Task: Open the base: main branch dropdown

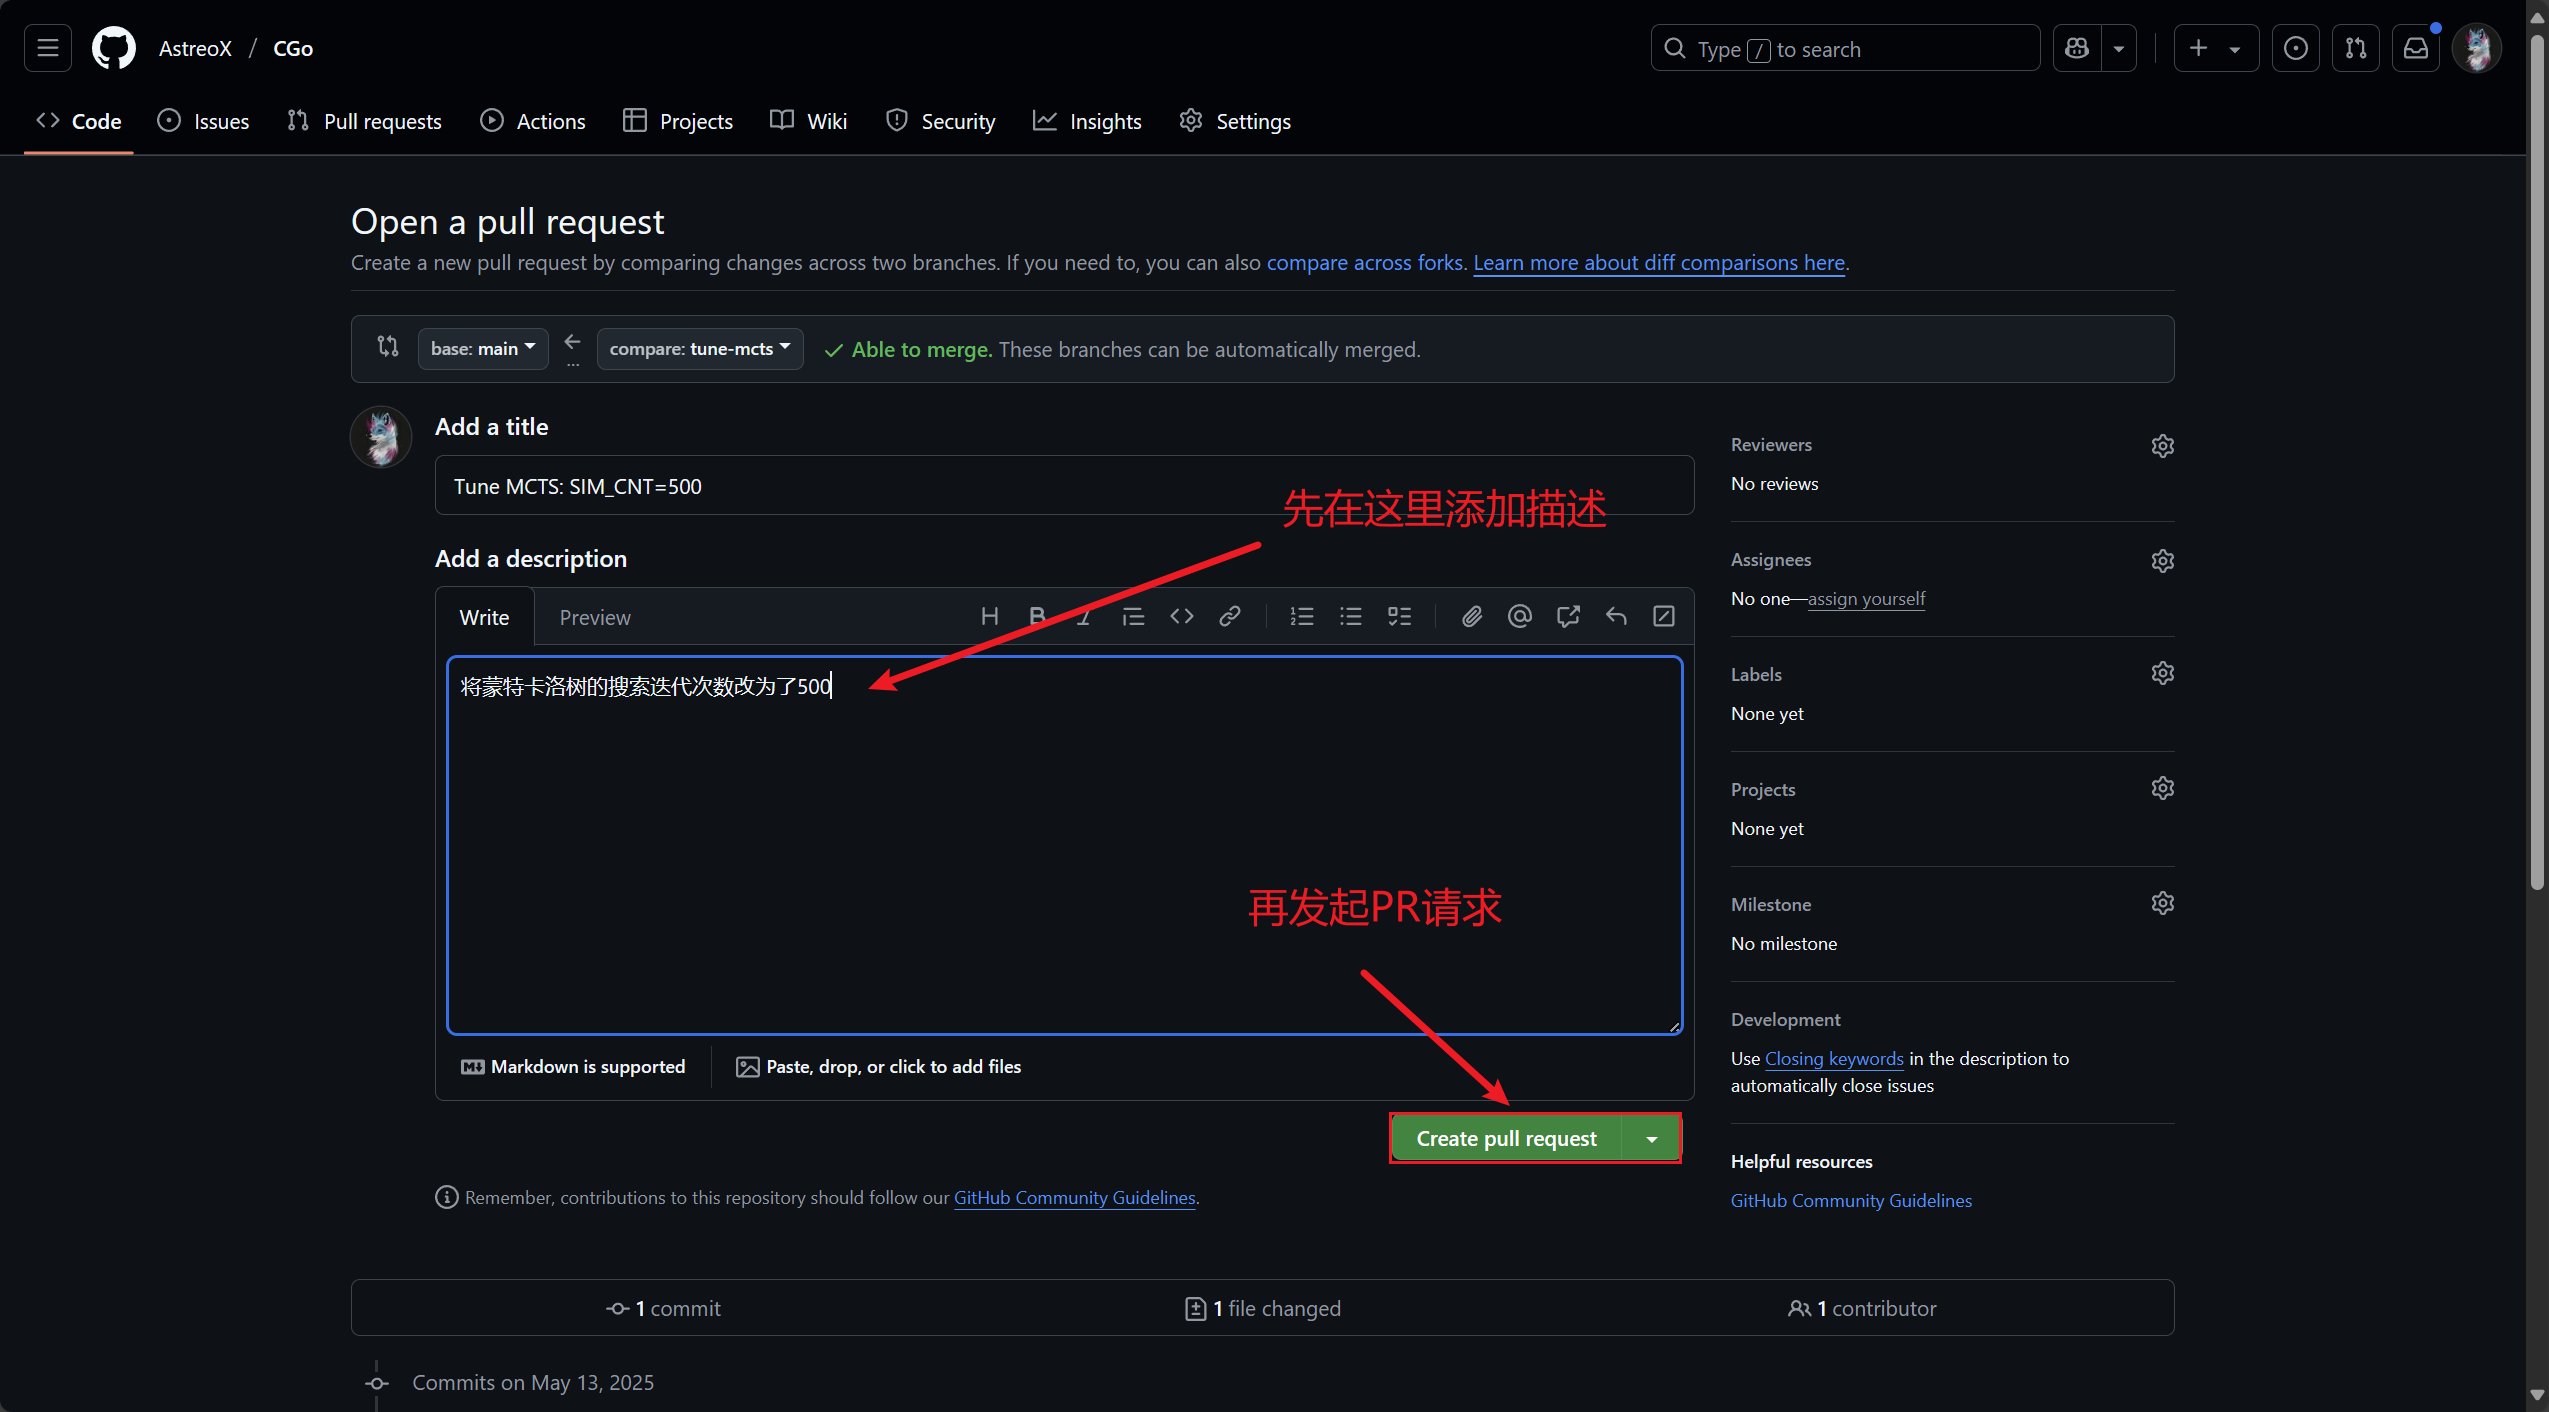Action: [483, 348]
